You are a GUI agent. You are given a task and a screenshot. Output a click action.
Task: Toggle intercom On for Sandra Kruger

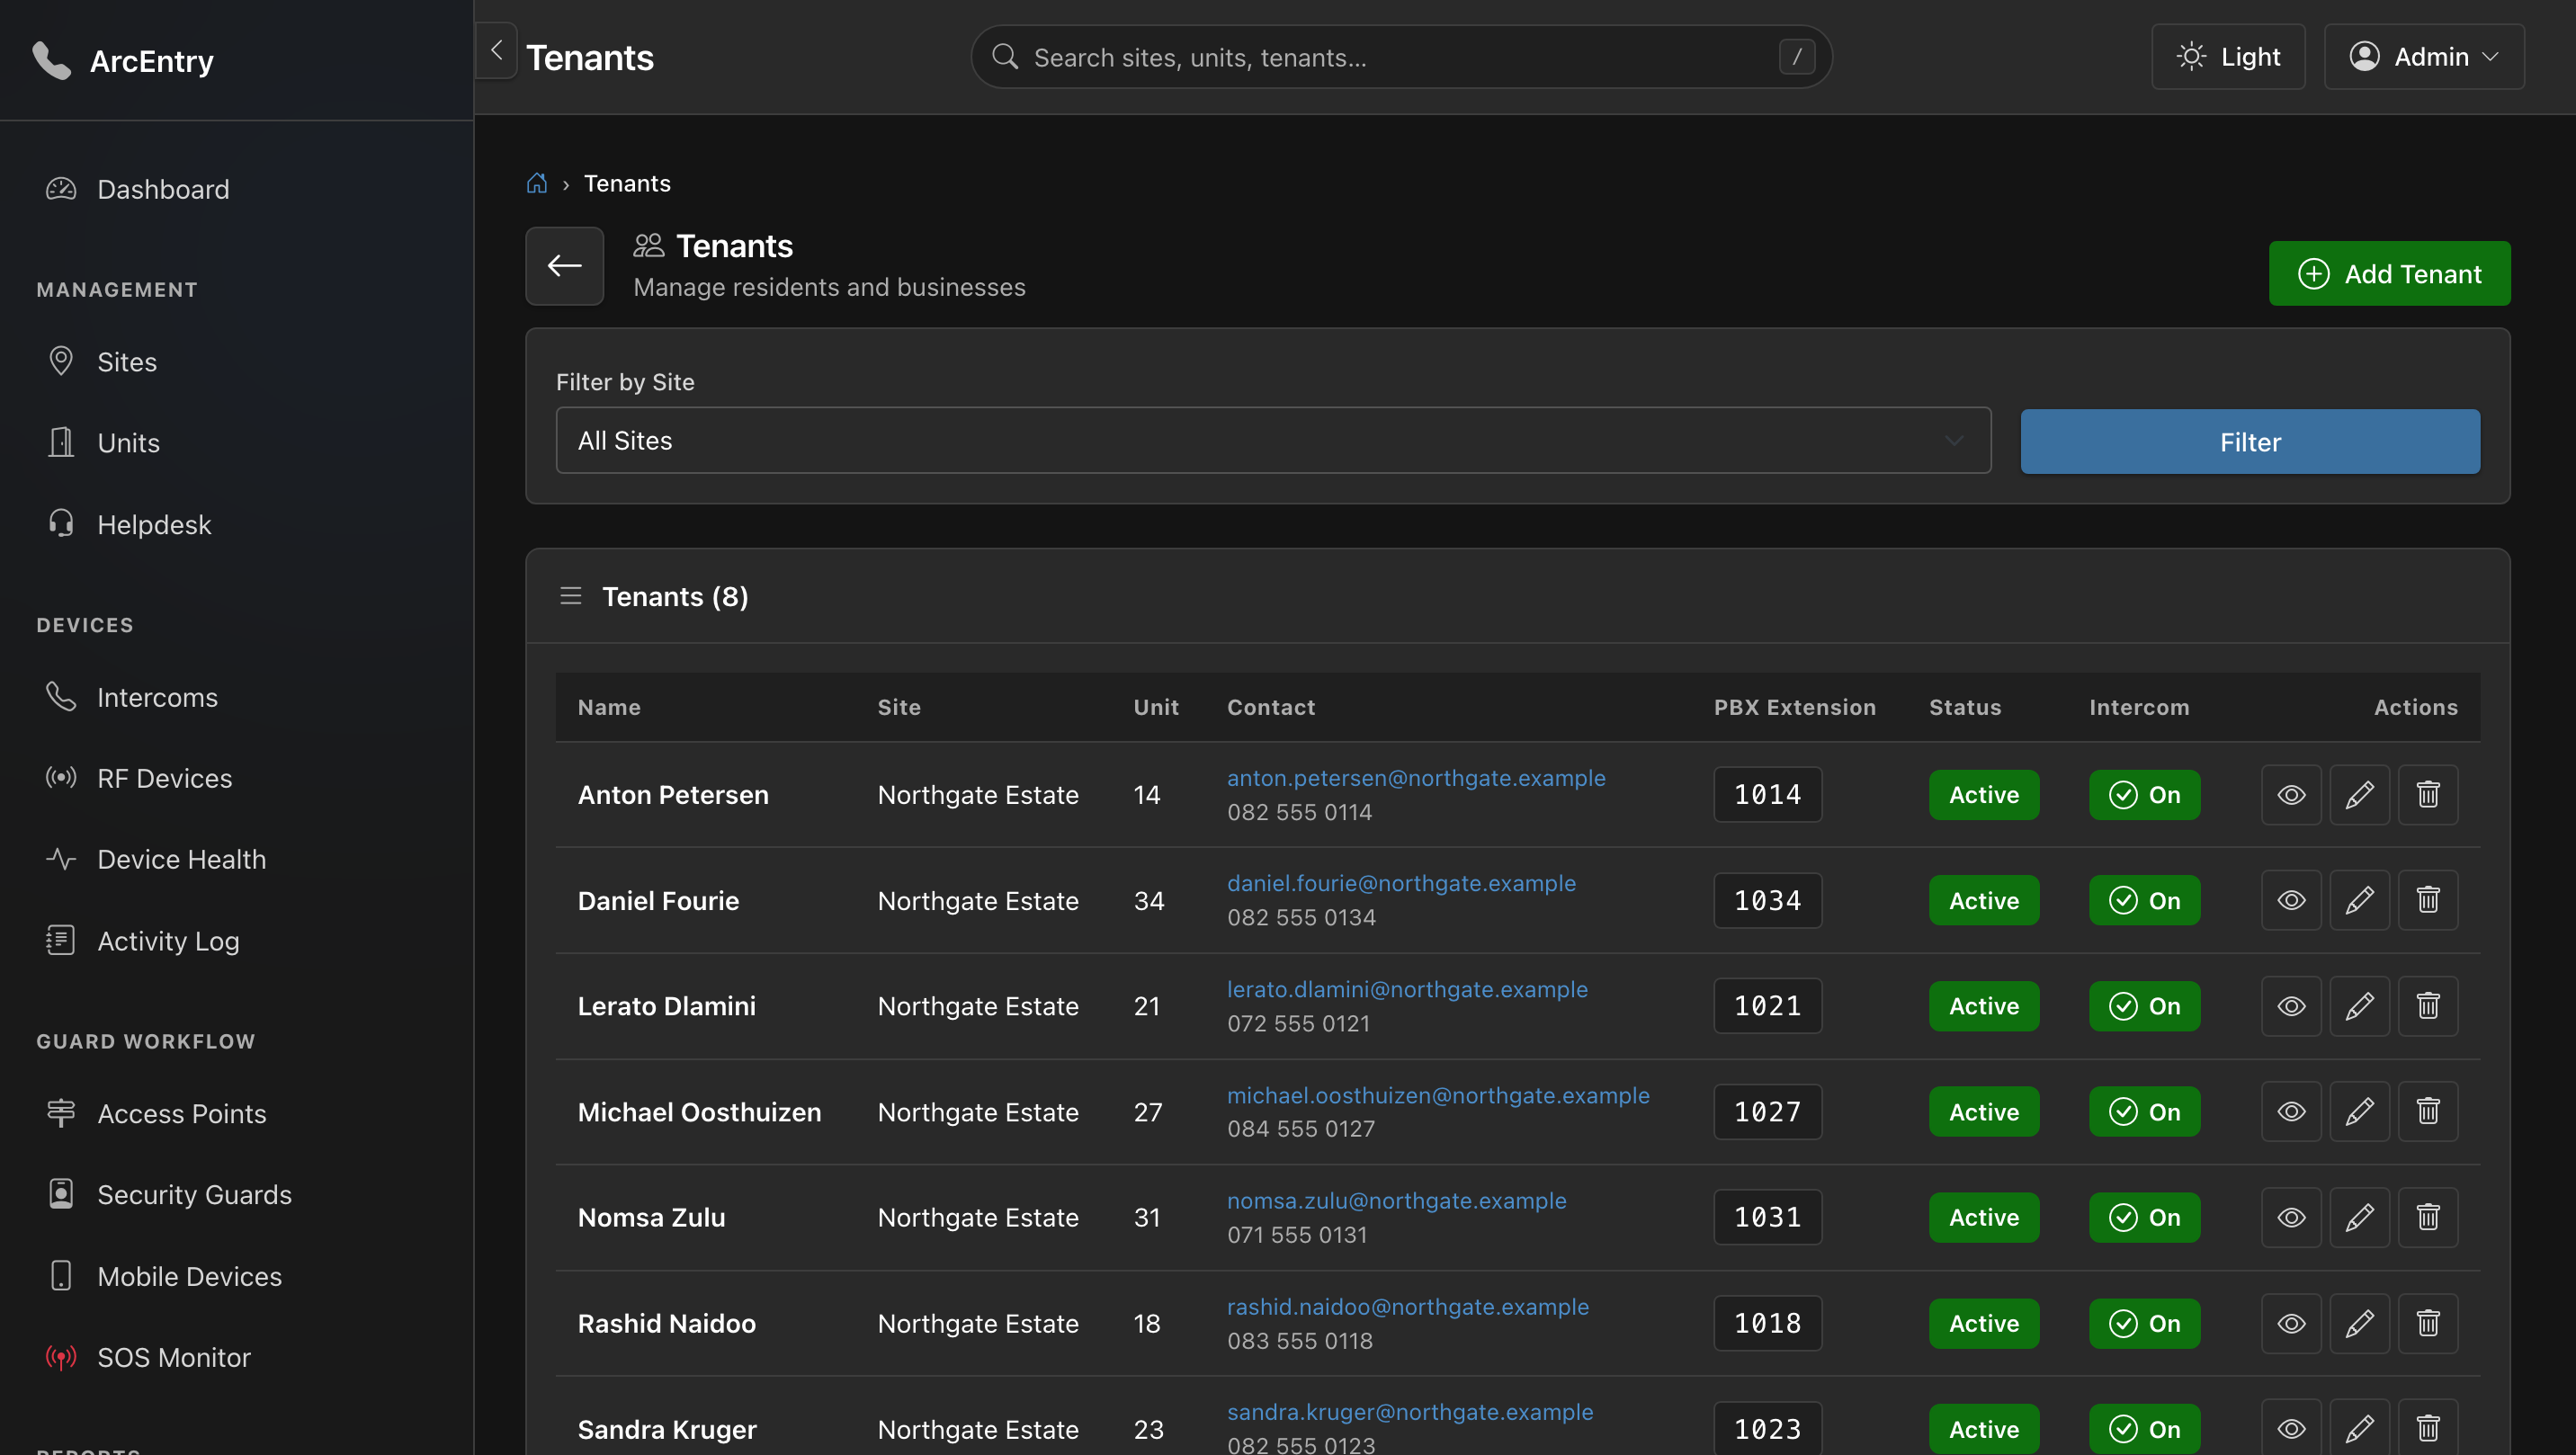click(x=2144, y=1429)
